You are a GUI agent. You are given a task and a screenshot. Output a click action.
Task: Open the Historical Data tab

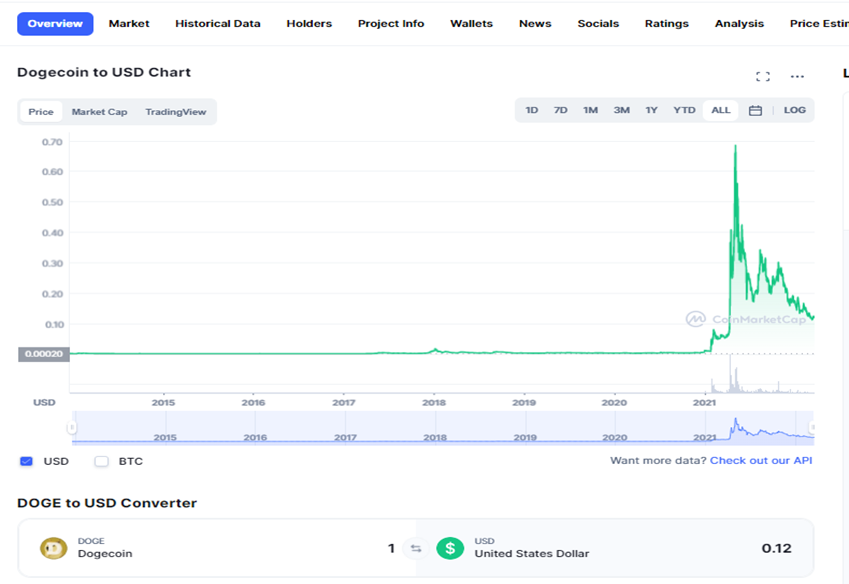(x=218, y=24)
